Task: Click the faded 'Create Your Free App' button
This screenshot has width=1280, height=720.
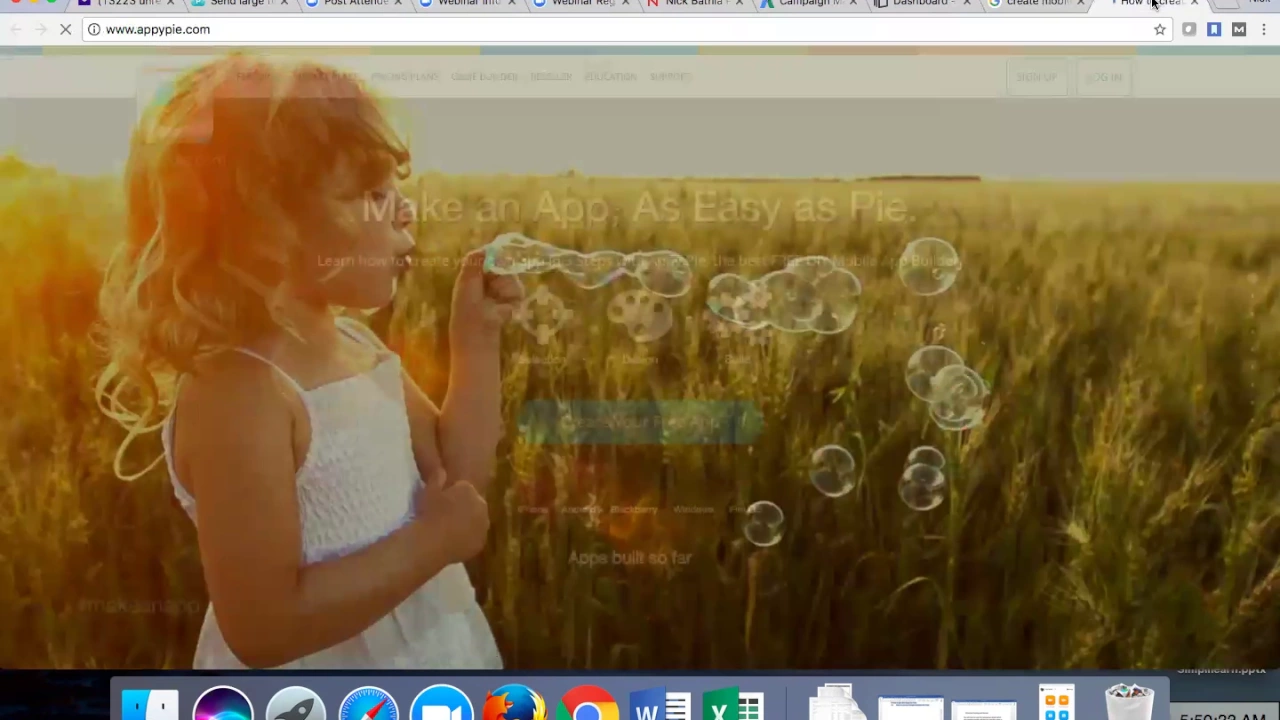Action: tap(640, 422)
